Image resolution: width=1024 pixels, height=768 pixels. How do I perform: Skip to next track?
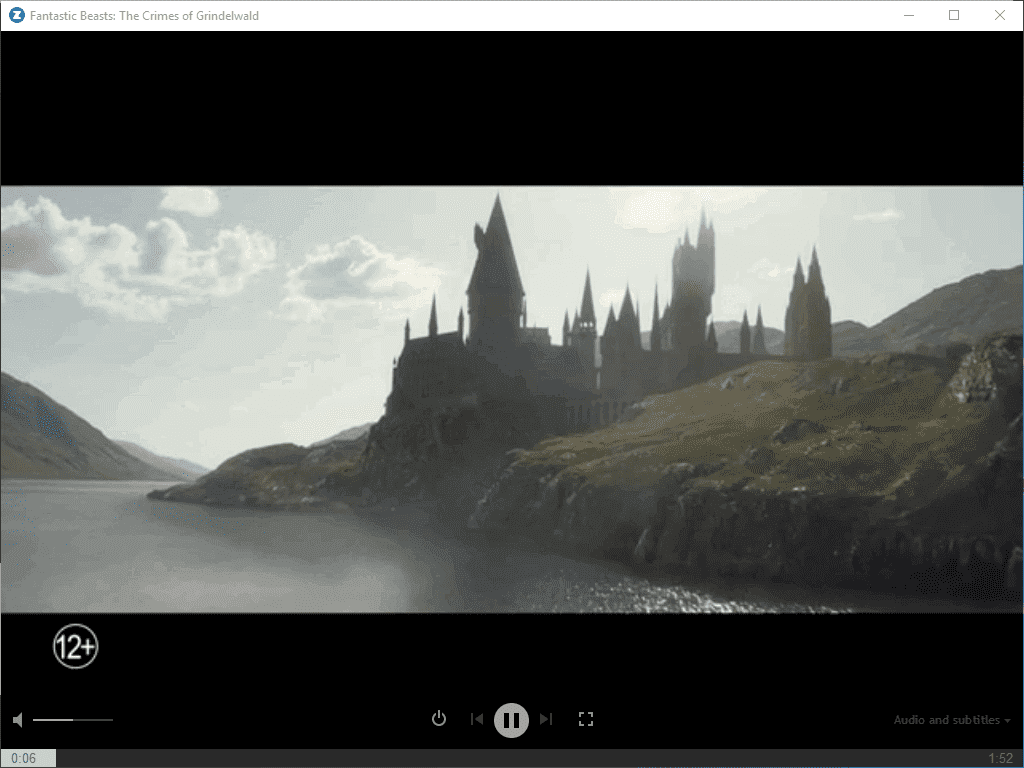(546, 719)
